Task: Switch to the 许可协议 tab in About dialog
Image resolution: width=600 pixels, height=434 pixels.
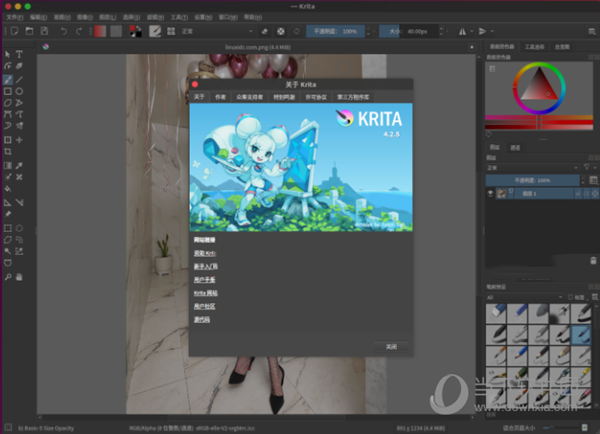Action: tap(316, 97)
